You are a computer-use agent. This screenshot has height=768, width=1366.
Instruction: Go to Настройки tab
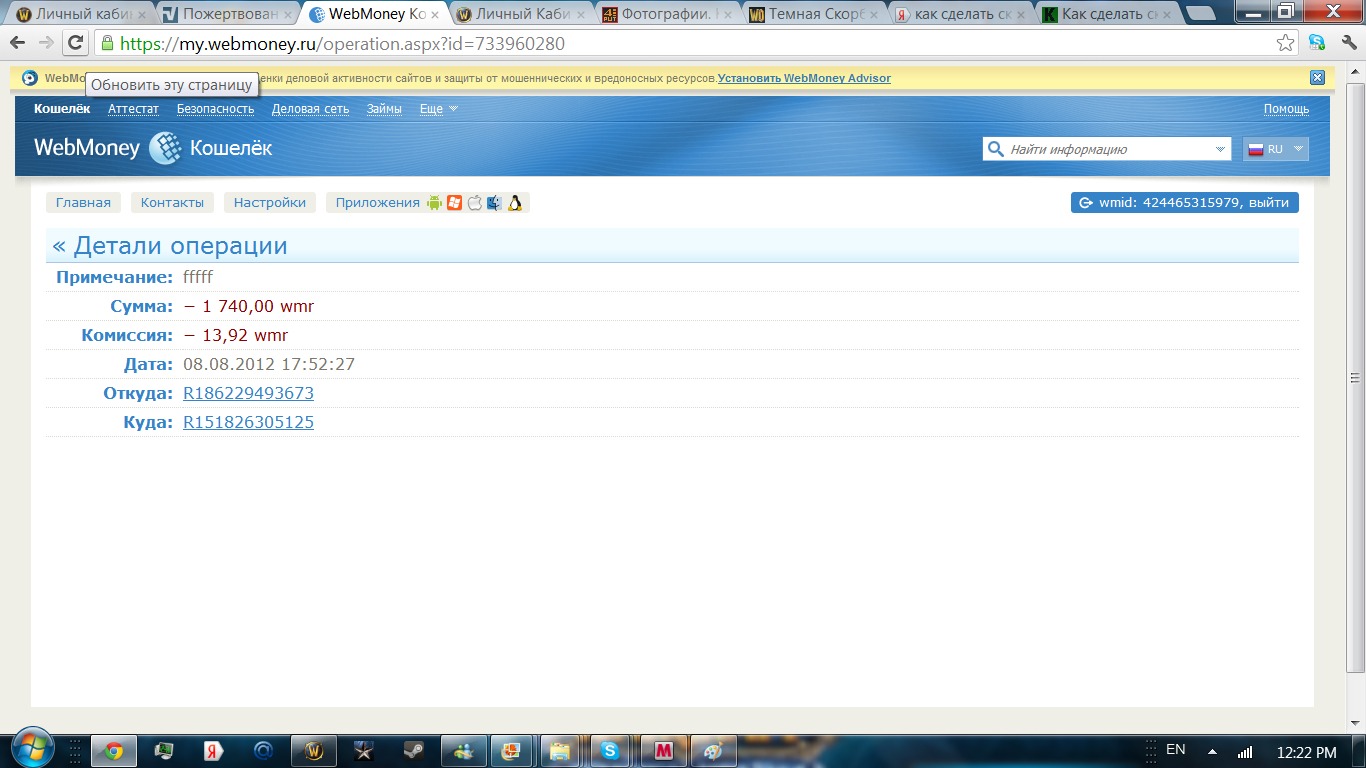(270, 202)
